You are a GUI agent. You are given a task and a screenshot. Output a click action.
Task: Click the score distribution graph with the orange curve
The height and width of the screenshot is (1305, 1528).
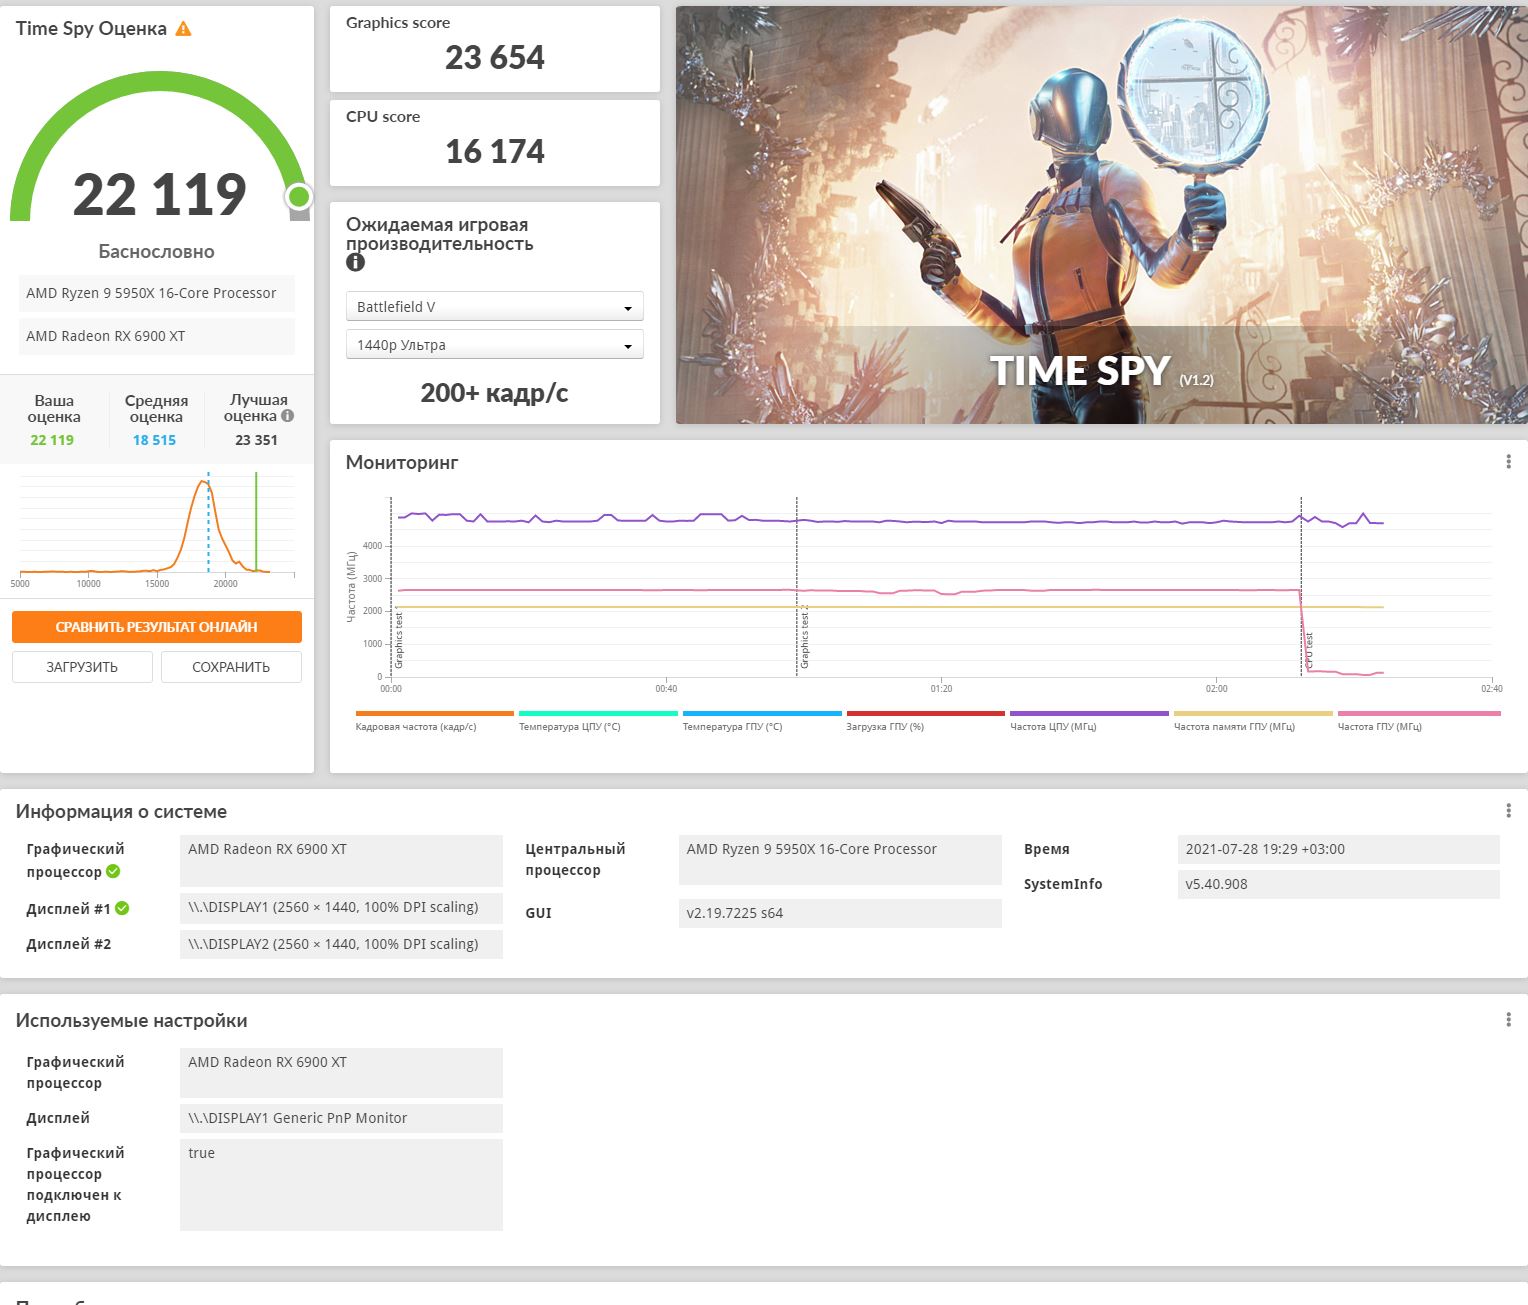click(x=157, y=530)
